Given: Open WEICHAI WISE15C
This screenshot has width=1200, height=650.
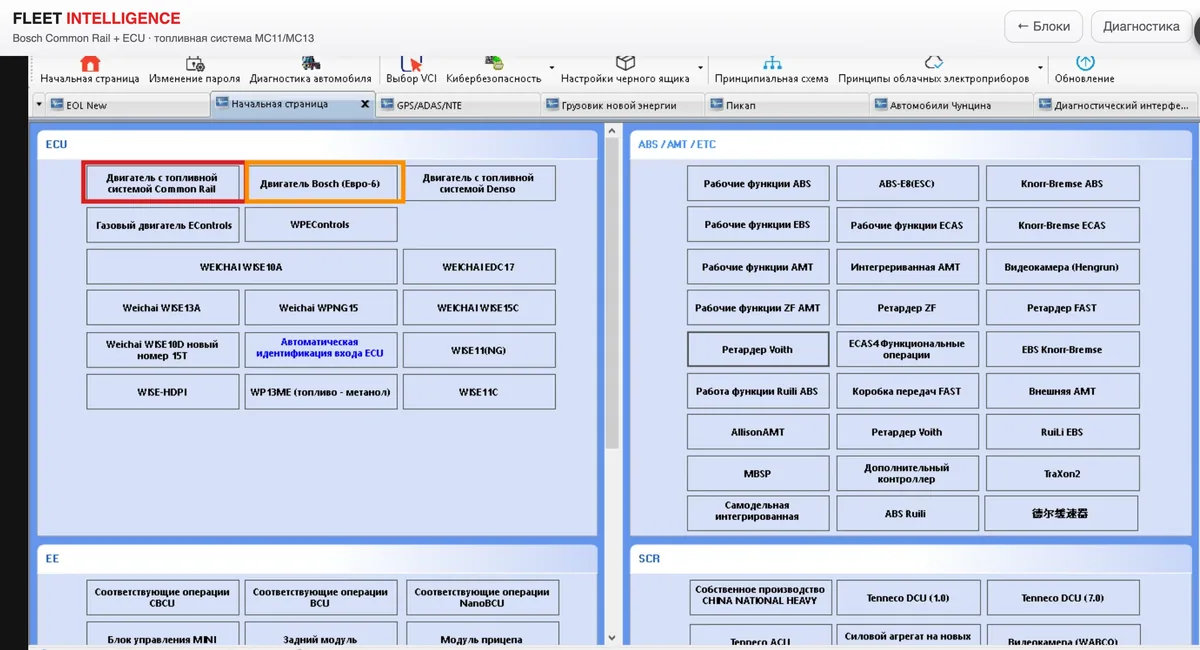Looking at the screenshot, I should (478, 308).
